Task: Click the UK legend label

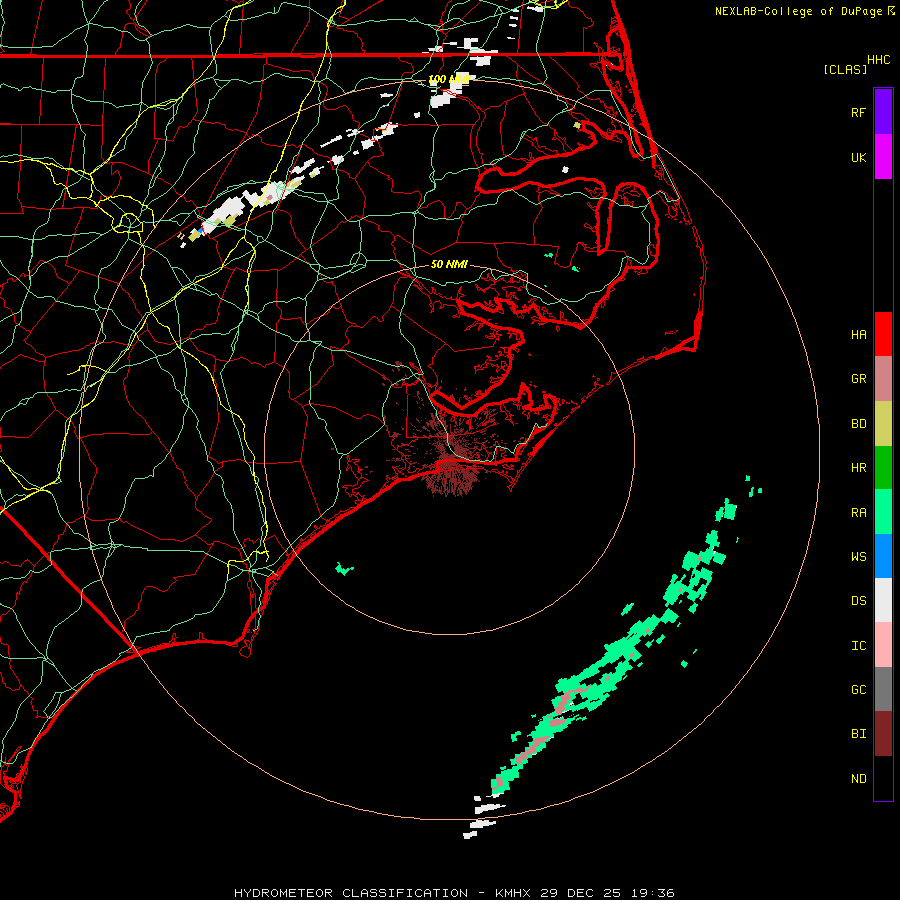Action: click(x=858, y=158)
